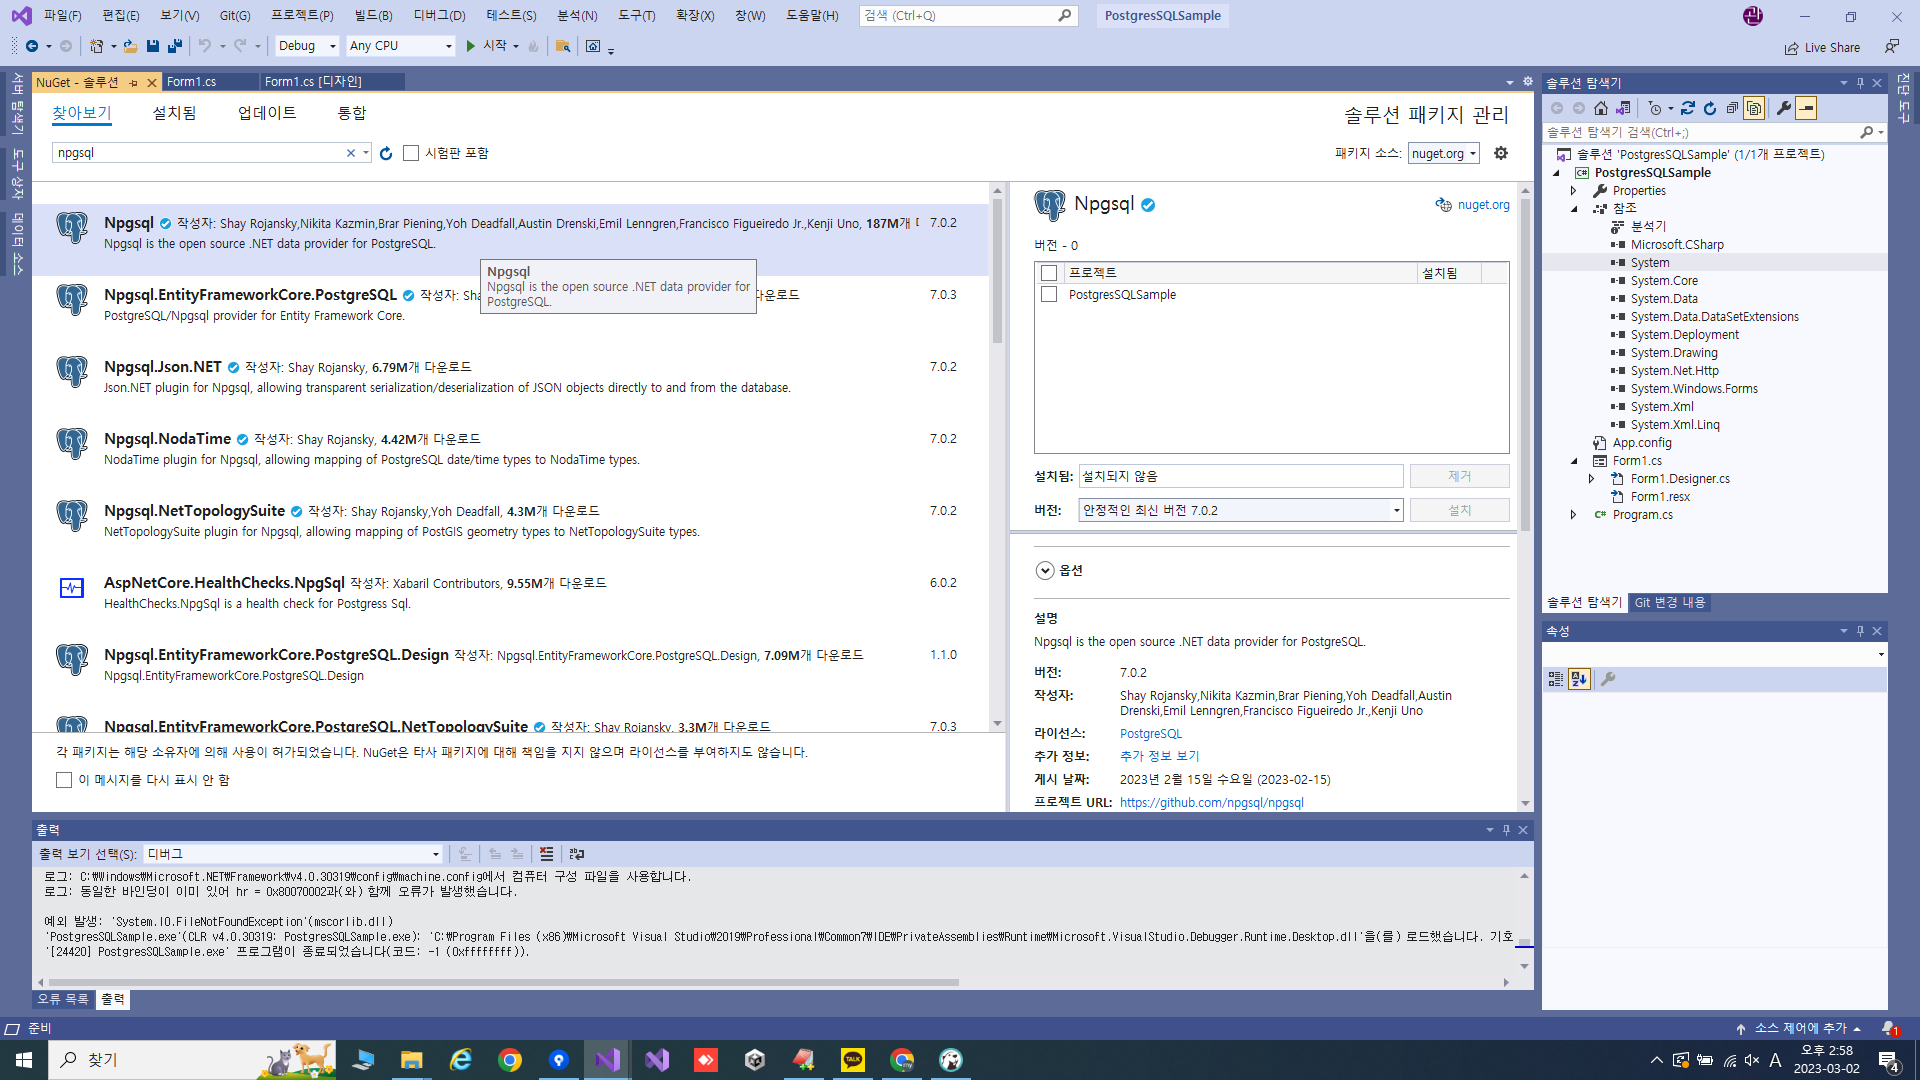
Task: Tick 'do not show this message again'
Action: [x=64, y=780]
